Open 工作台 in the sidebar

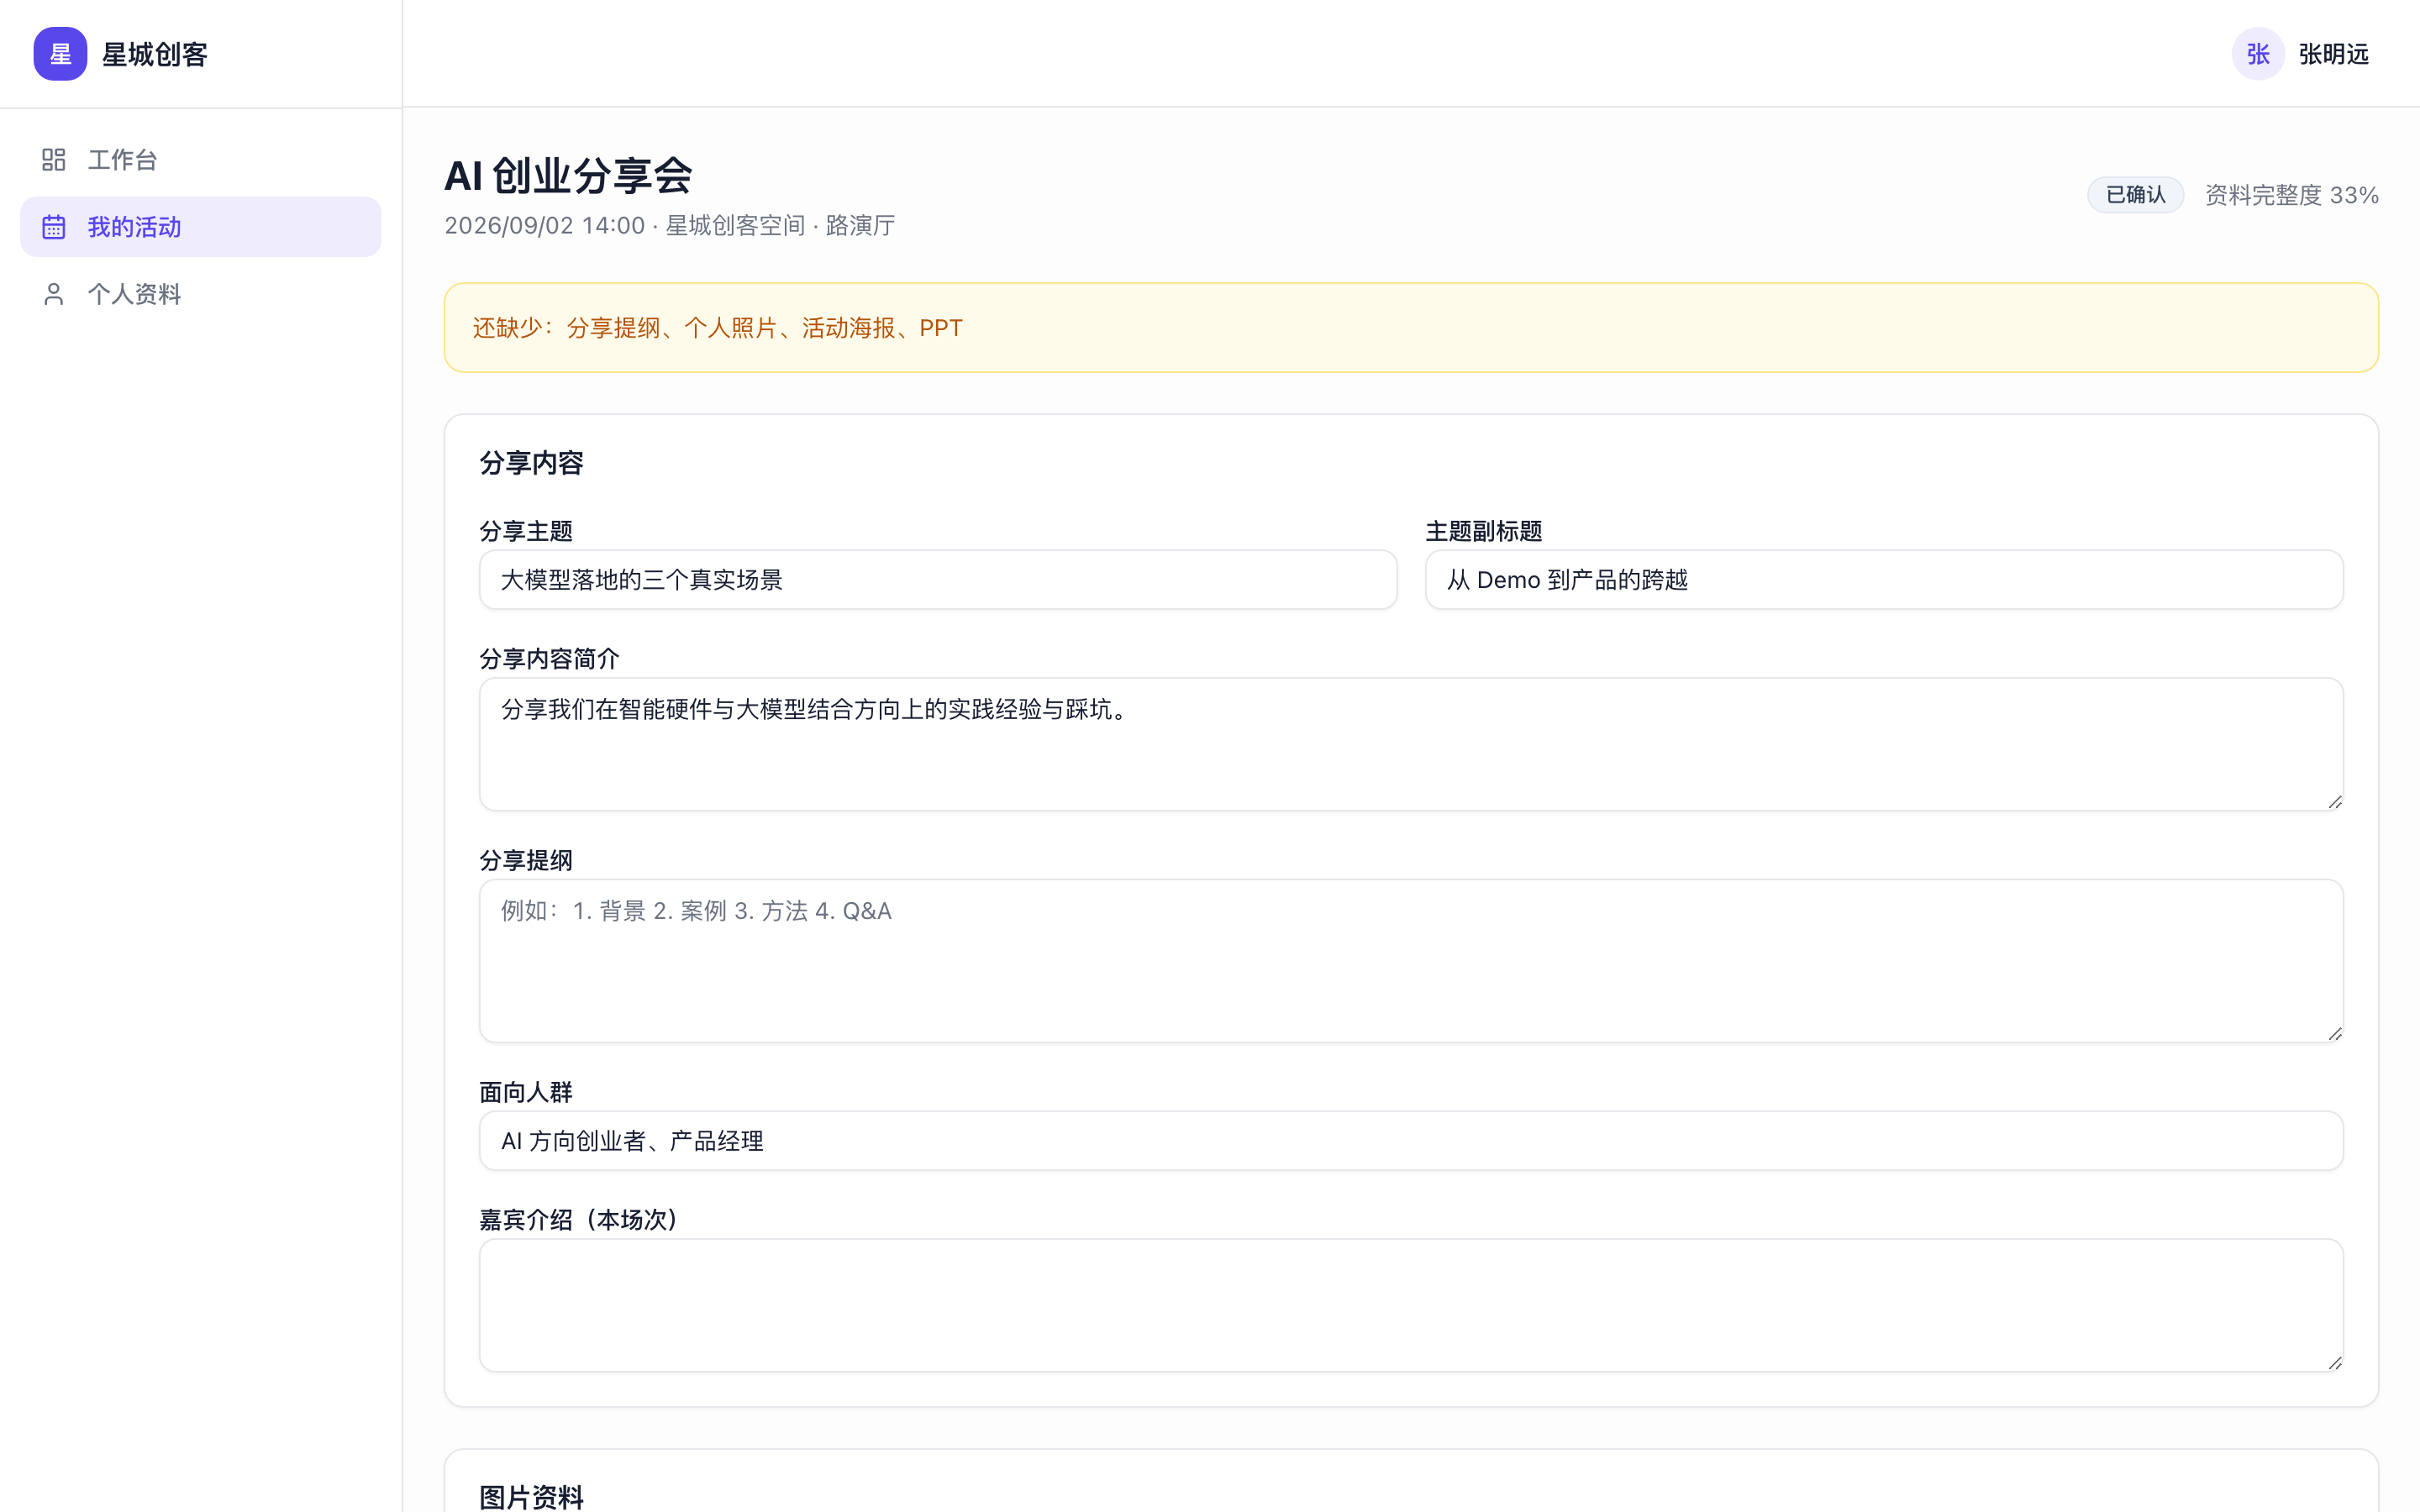pos(200,160)
